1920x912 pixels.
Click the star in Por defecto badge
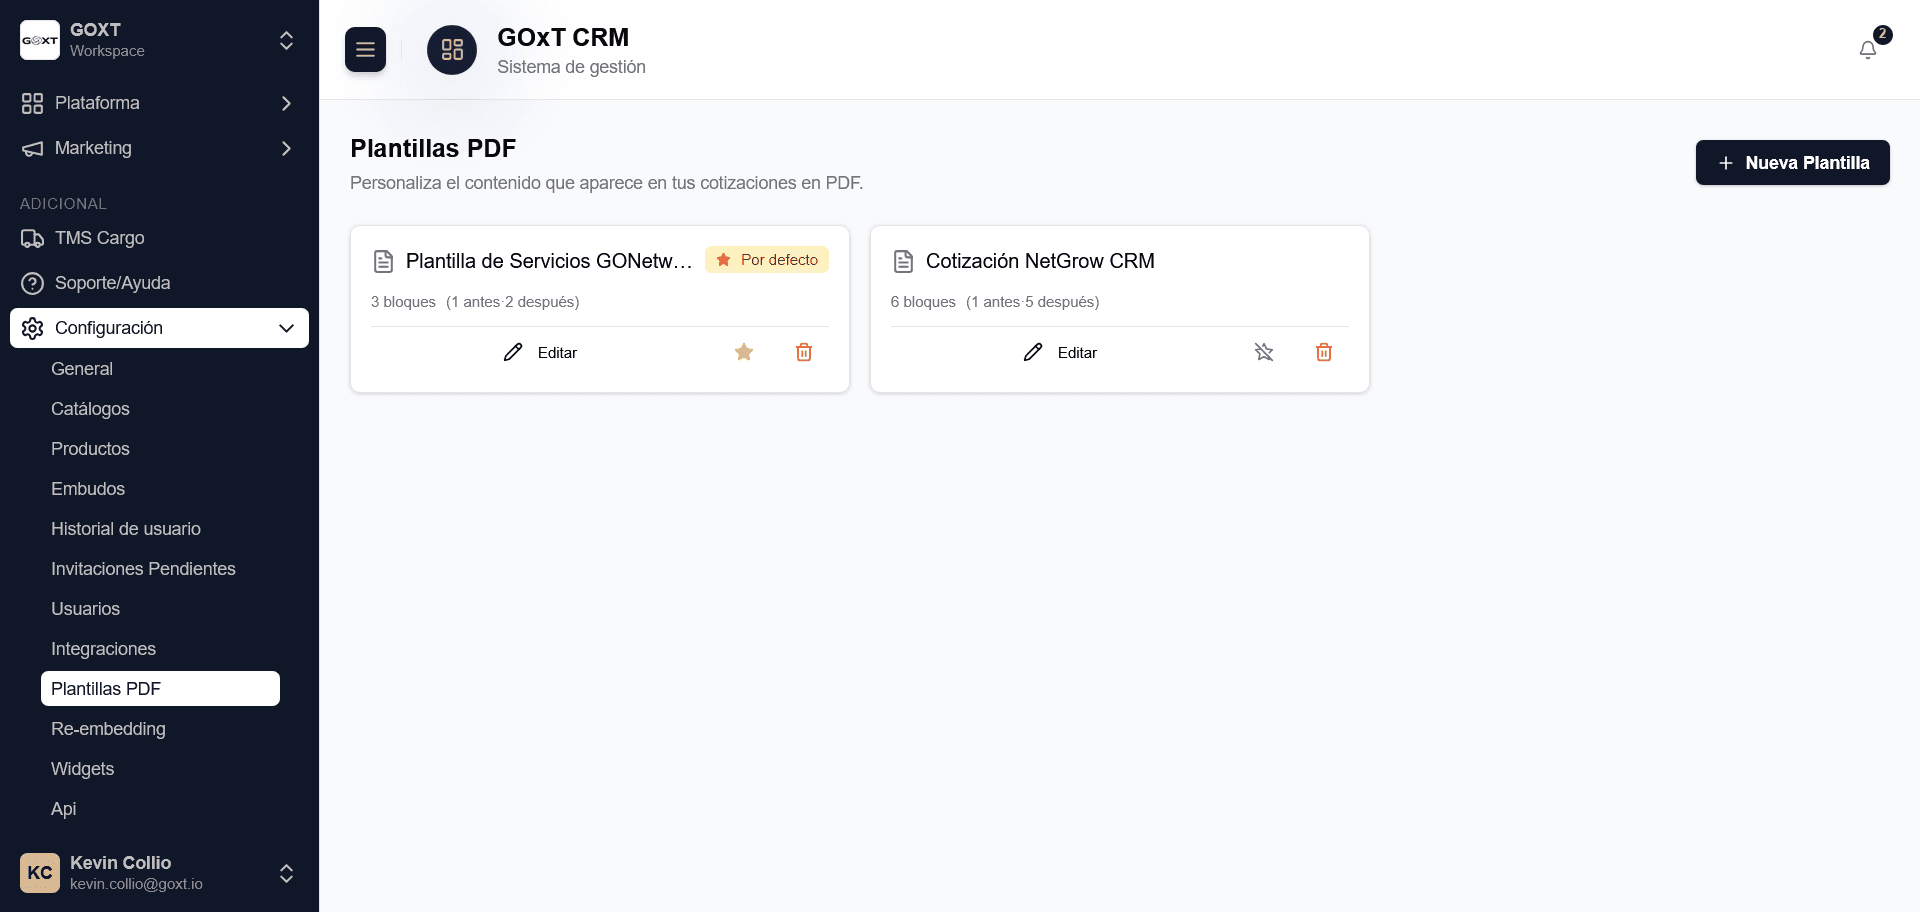click(723, 260)
